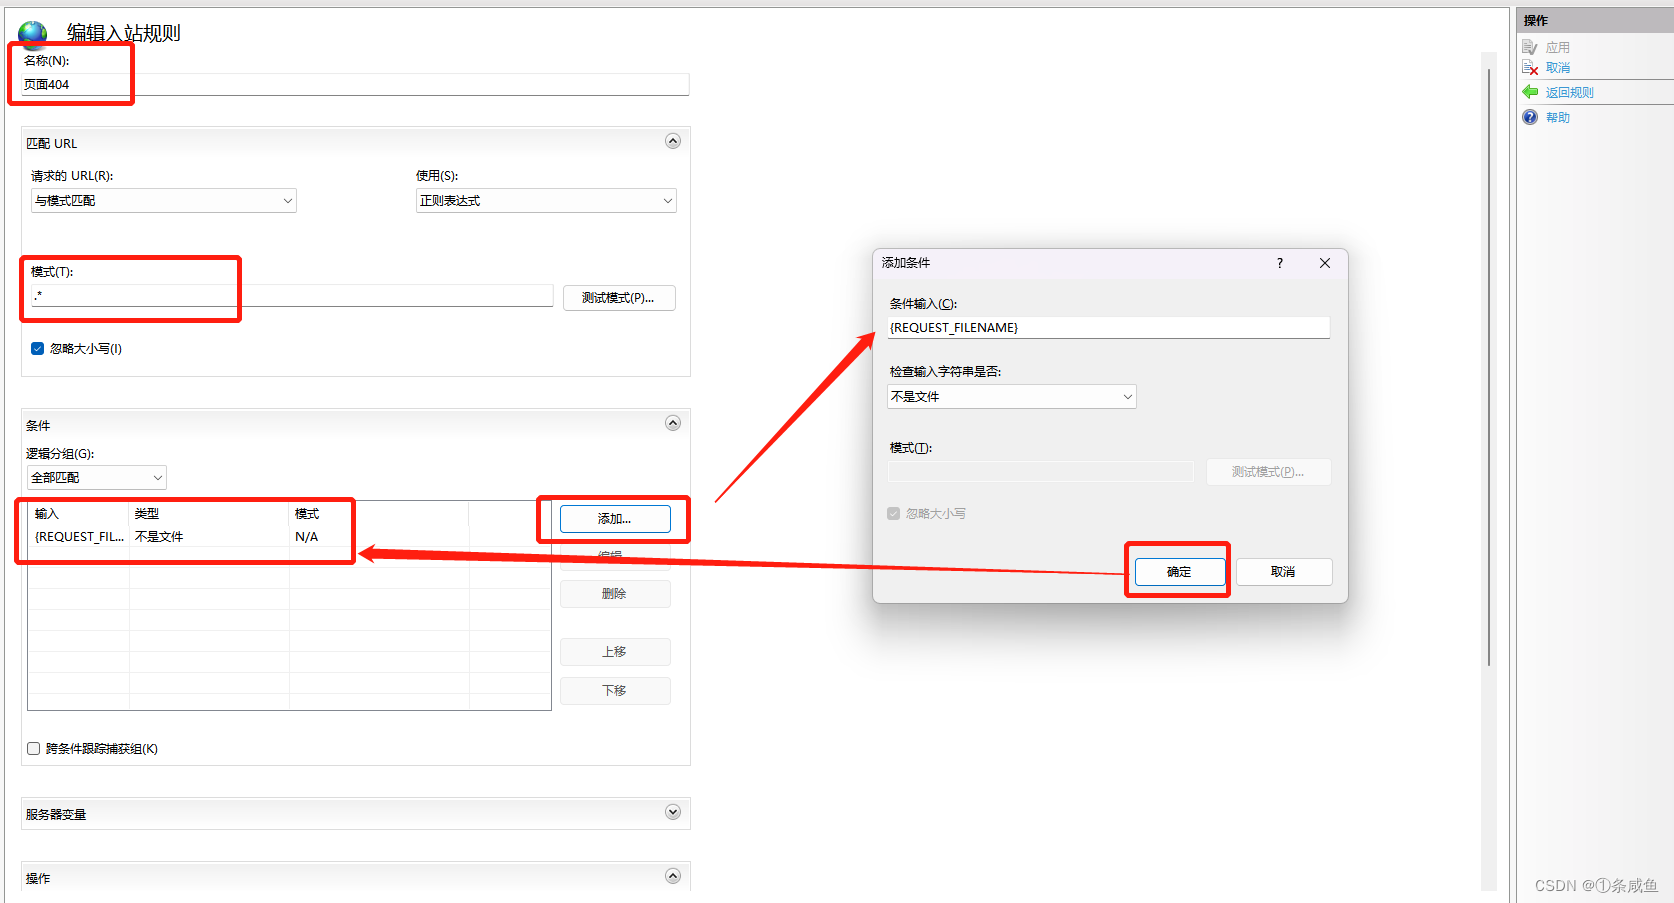Open the 请求的 URL dropdown showing 与模式匹配
Viewport: 1674px width, 903px height.
coord(164,201)
